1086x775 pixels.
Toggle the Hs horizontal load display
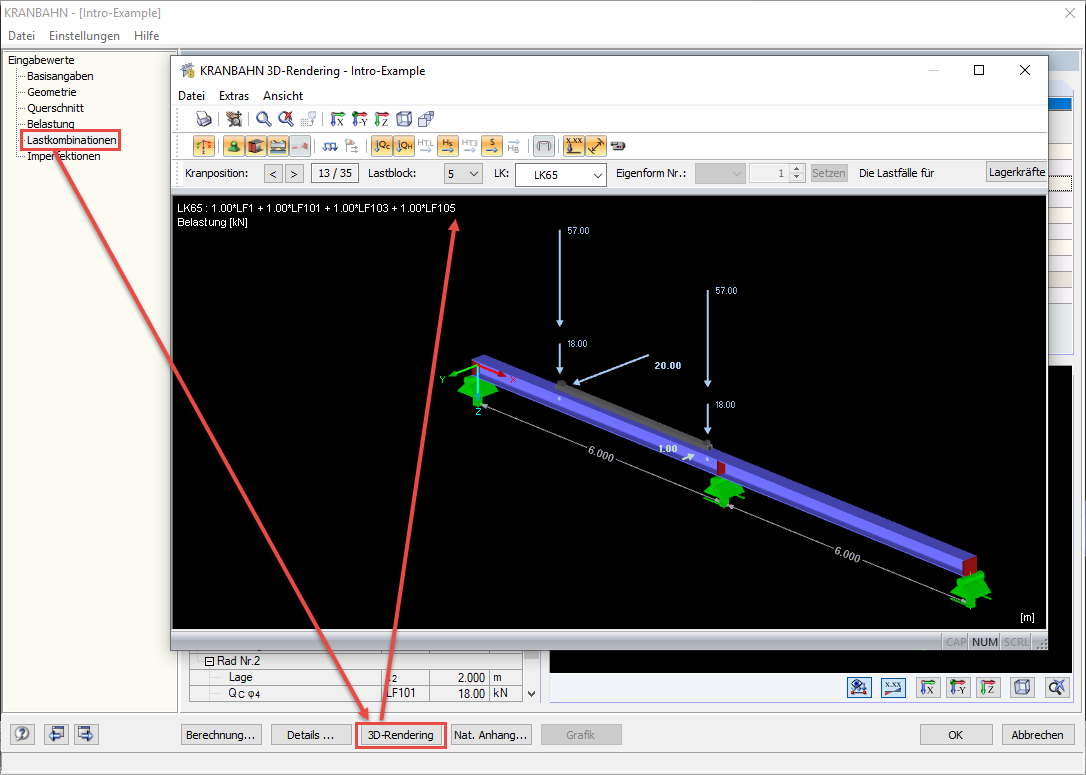click(447, 146)
